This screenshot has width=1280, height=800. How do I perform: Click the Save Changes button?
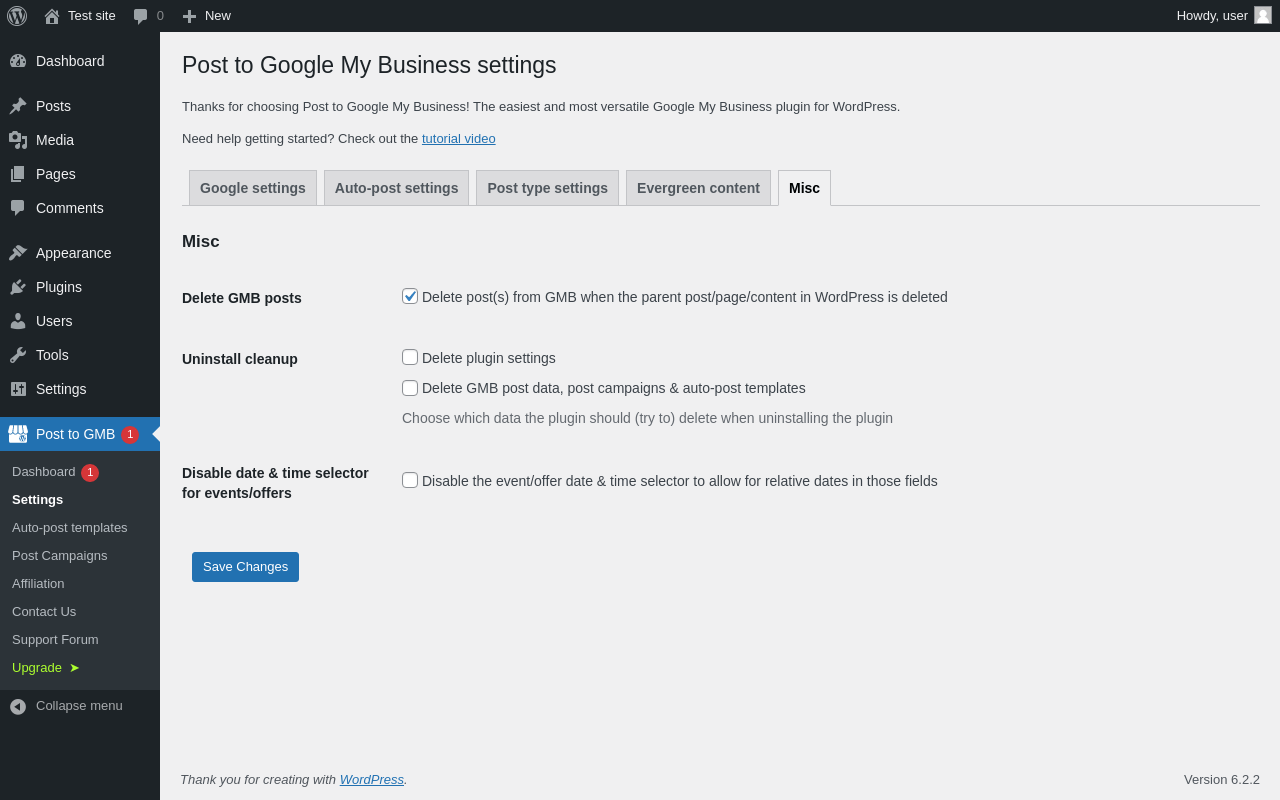(245, 567)
